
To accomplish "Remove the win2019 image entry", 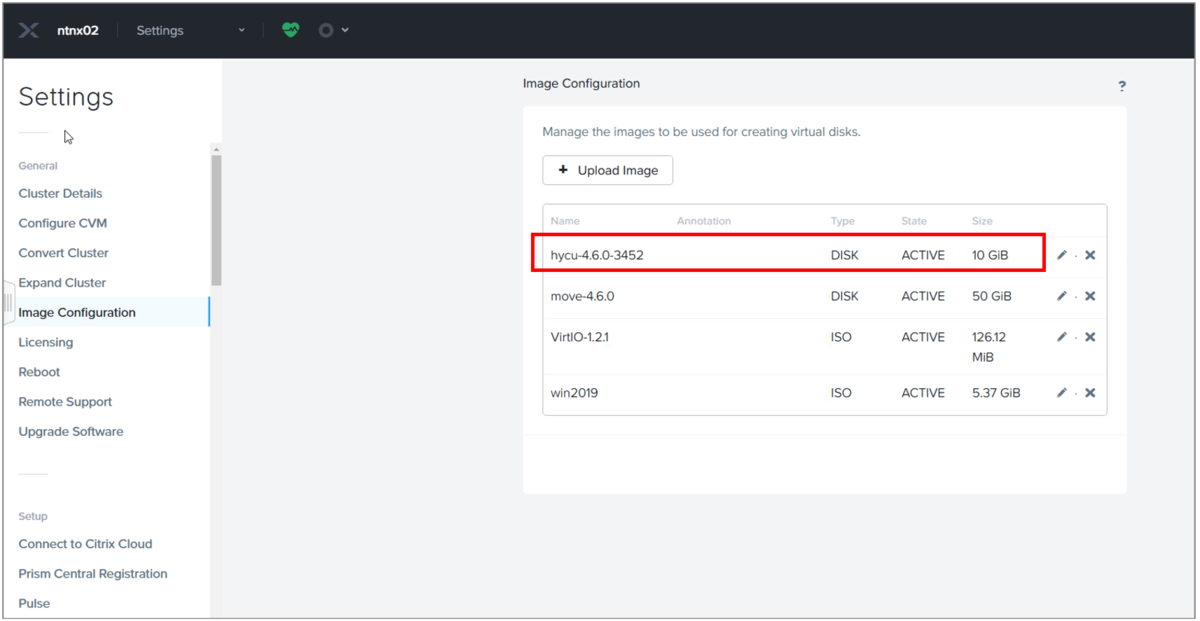I will pyautogui.click(x=1090, y=393).
